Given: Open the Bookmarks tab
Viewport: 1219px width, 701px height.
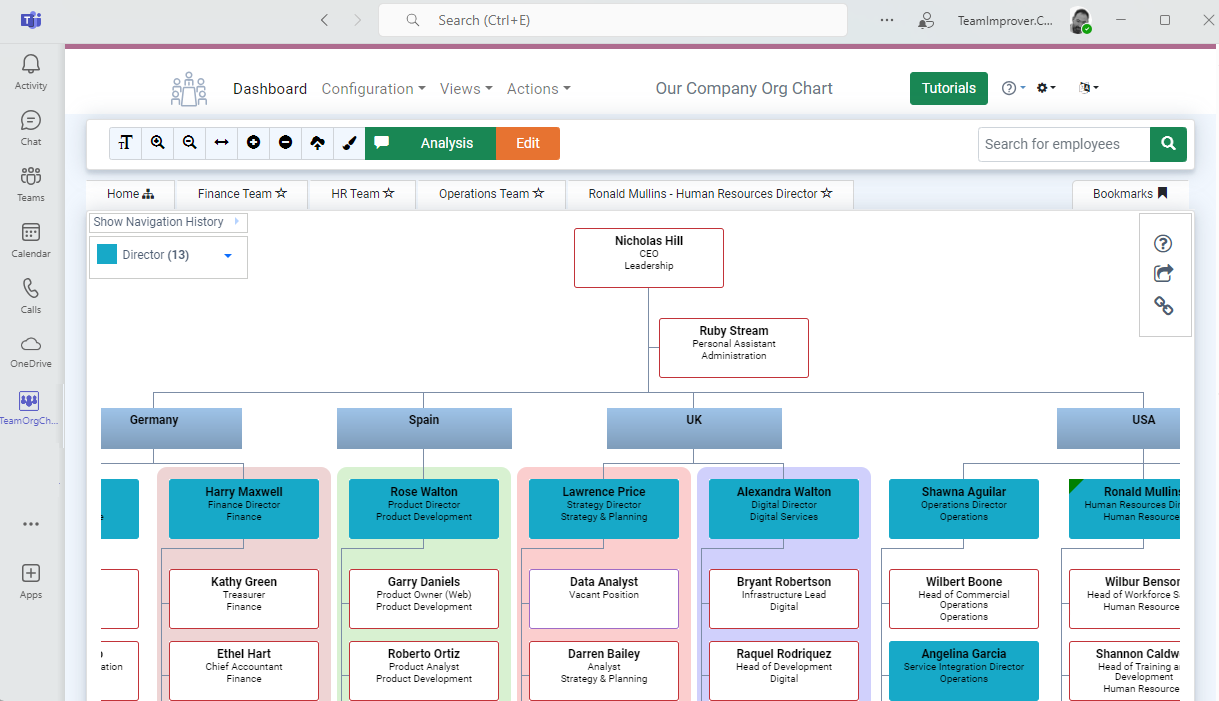Looking at the screenshot, I should click(x=1130, y=194).
